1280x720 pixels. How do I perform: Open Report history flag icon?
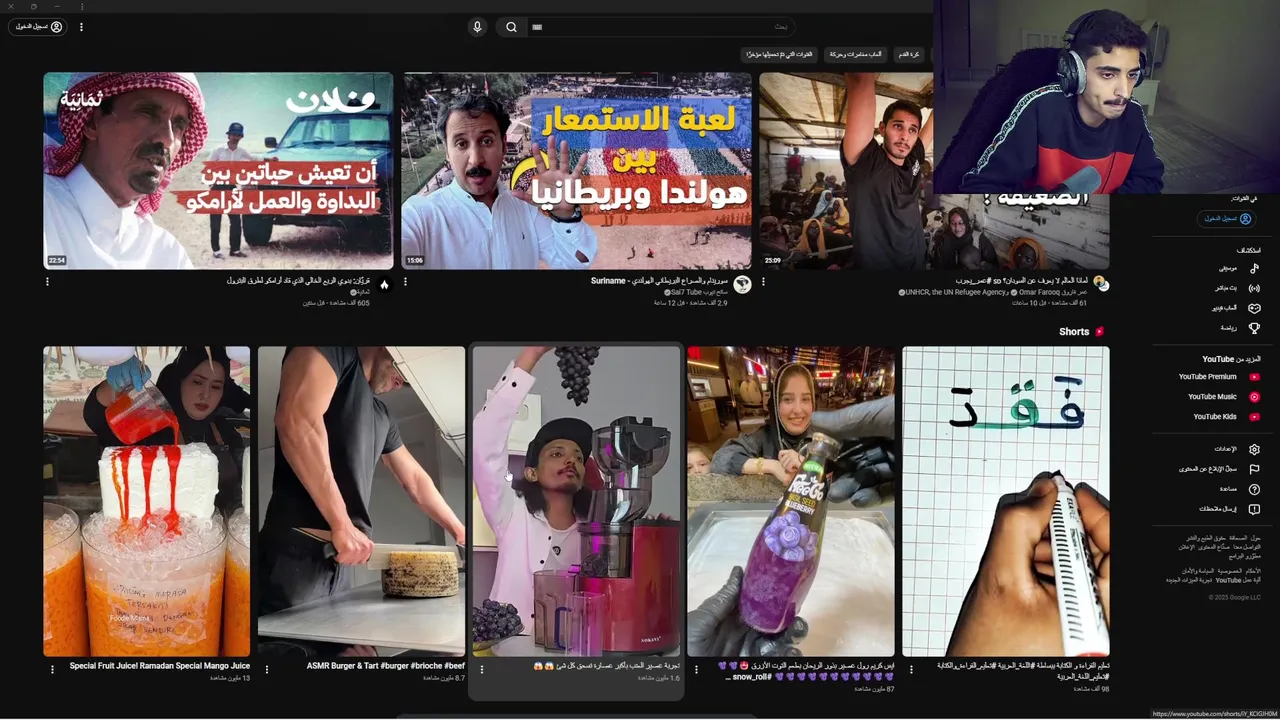pos(1254,469)
